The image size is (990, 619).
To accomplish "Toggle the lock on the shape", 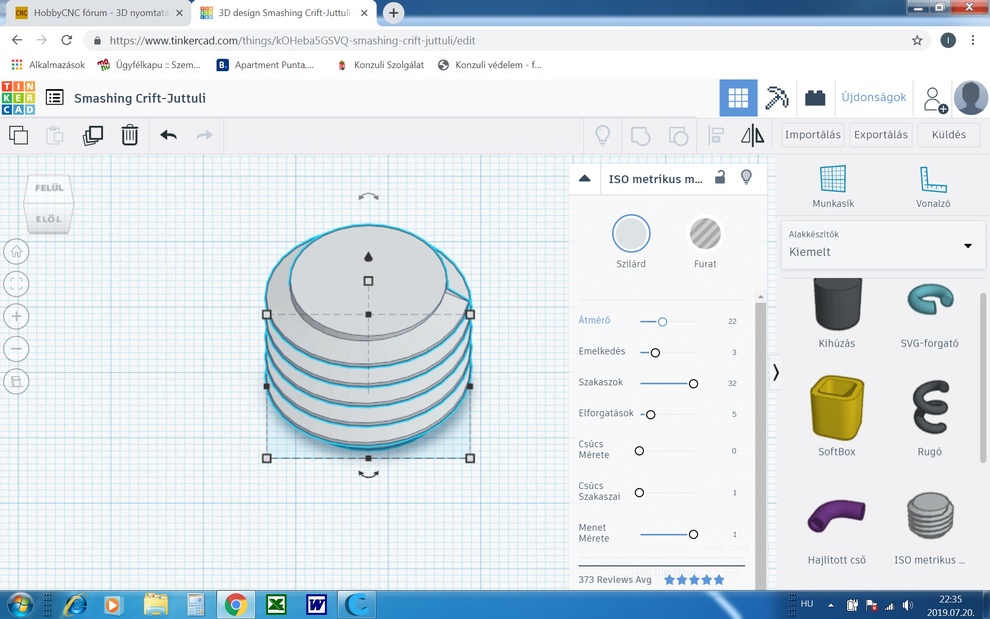I will click(x=720, y=178).
